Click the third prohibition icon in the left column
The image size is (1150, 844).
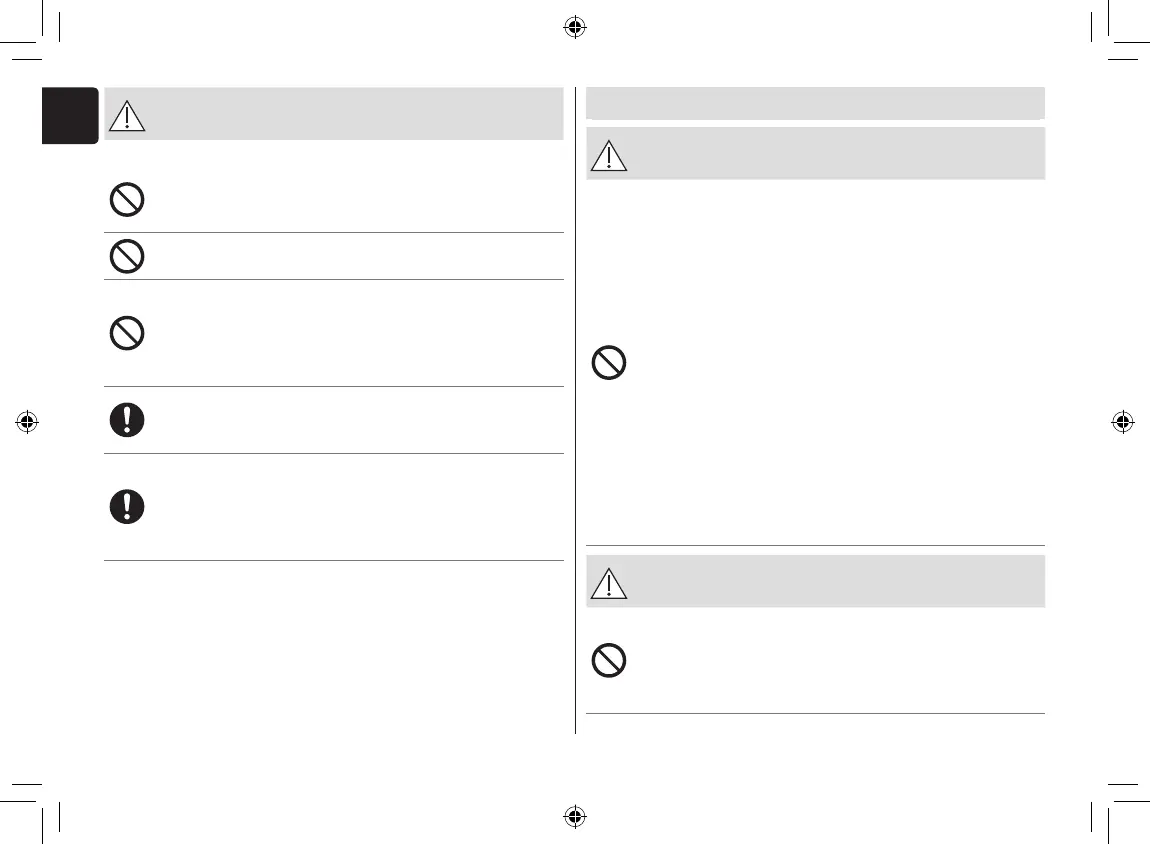[x=126, y=332]
